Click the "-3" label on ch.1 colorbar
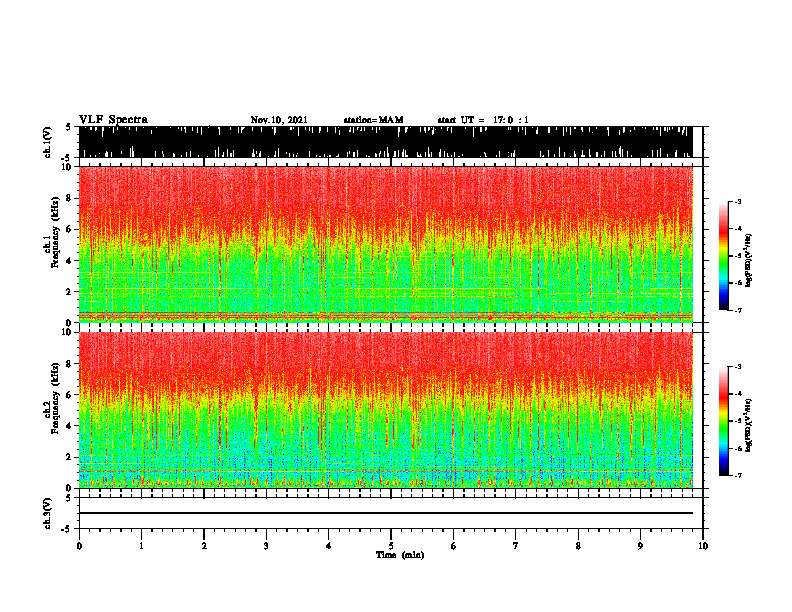Screen dimensions: 792x612 click(738, 202)
